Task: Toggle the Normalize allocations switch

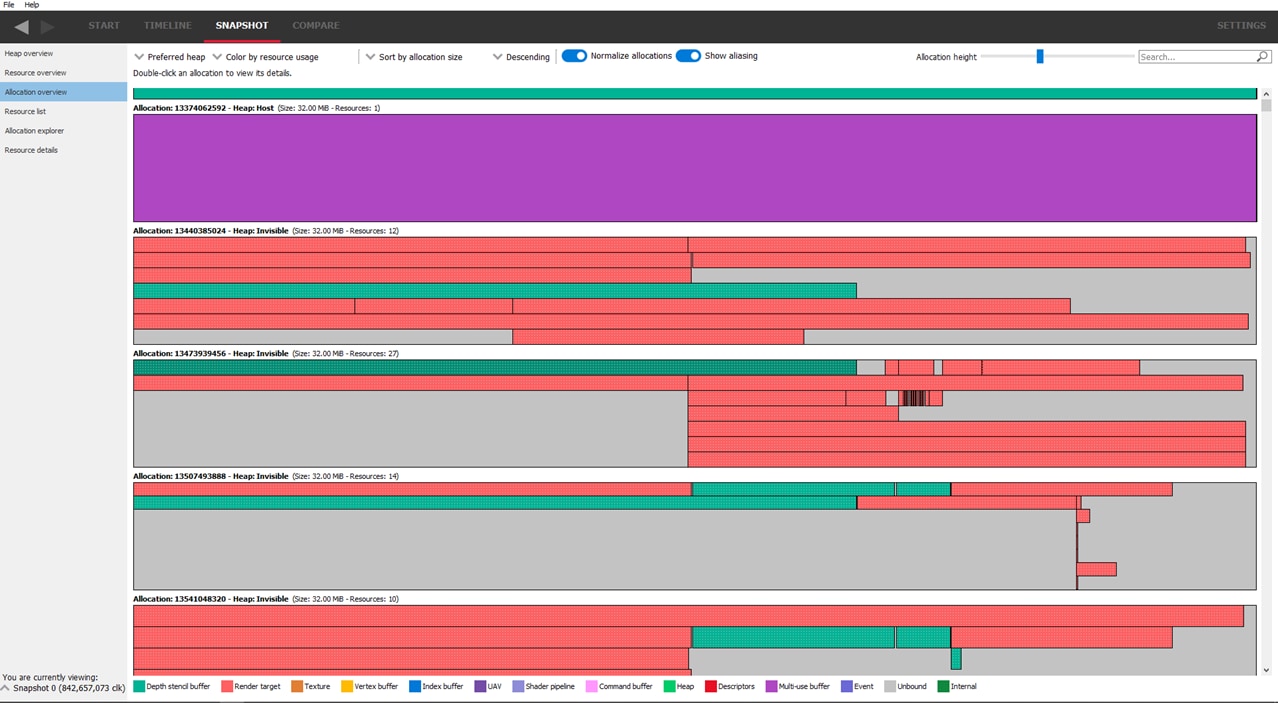Action: pyautogui.click(x=574, y=56)
